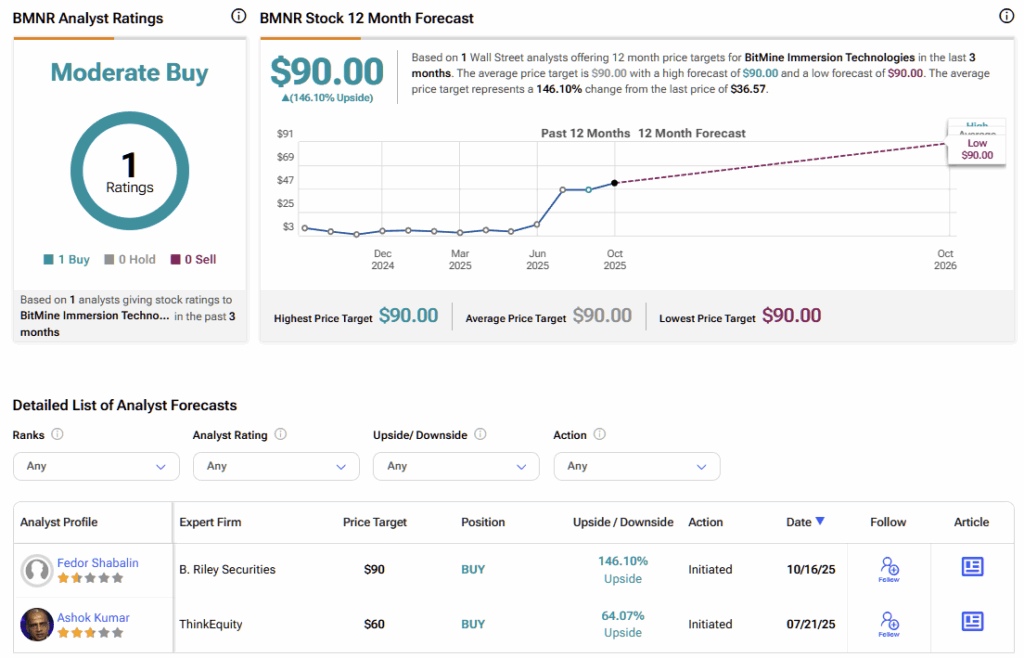Click Ashok Kumar's profile photo
This screenshot has width=1024, height=658.
(x=37, y=624)
